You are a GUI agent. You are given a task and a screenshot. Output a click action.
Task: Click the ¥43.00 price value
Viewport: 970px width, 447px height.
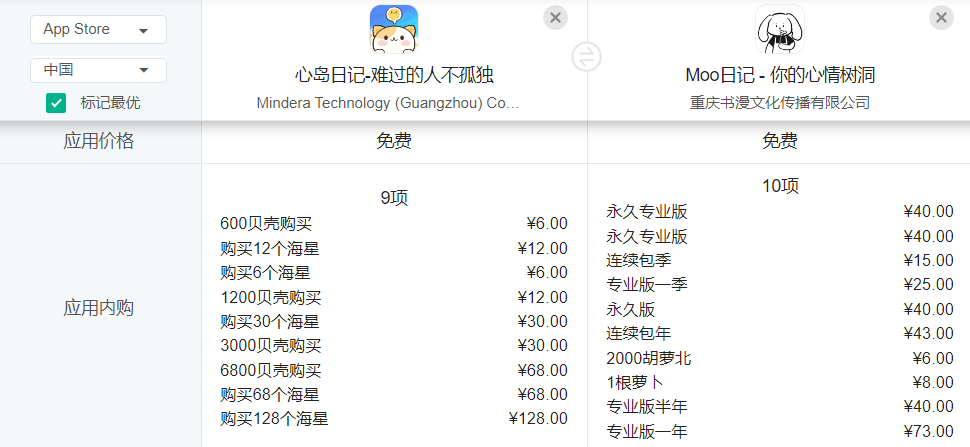click(929, 333)
